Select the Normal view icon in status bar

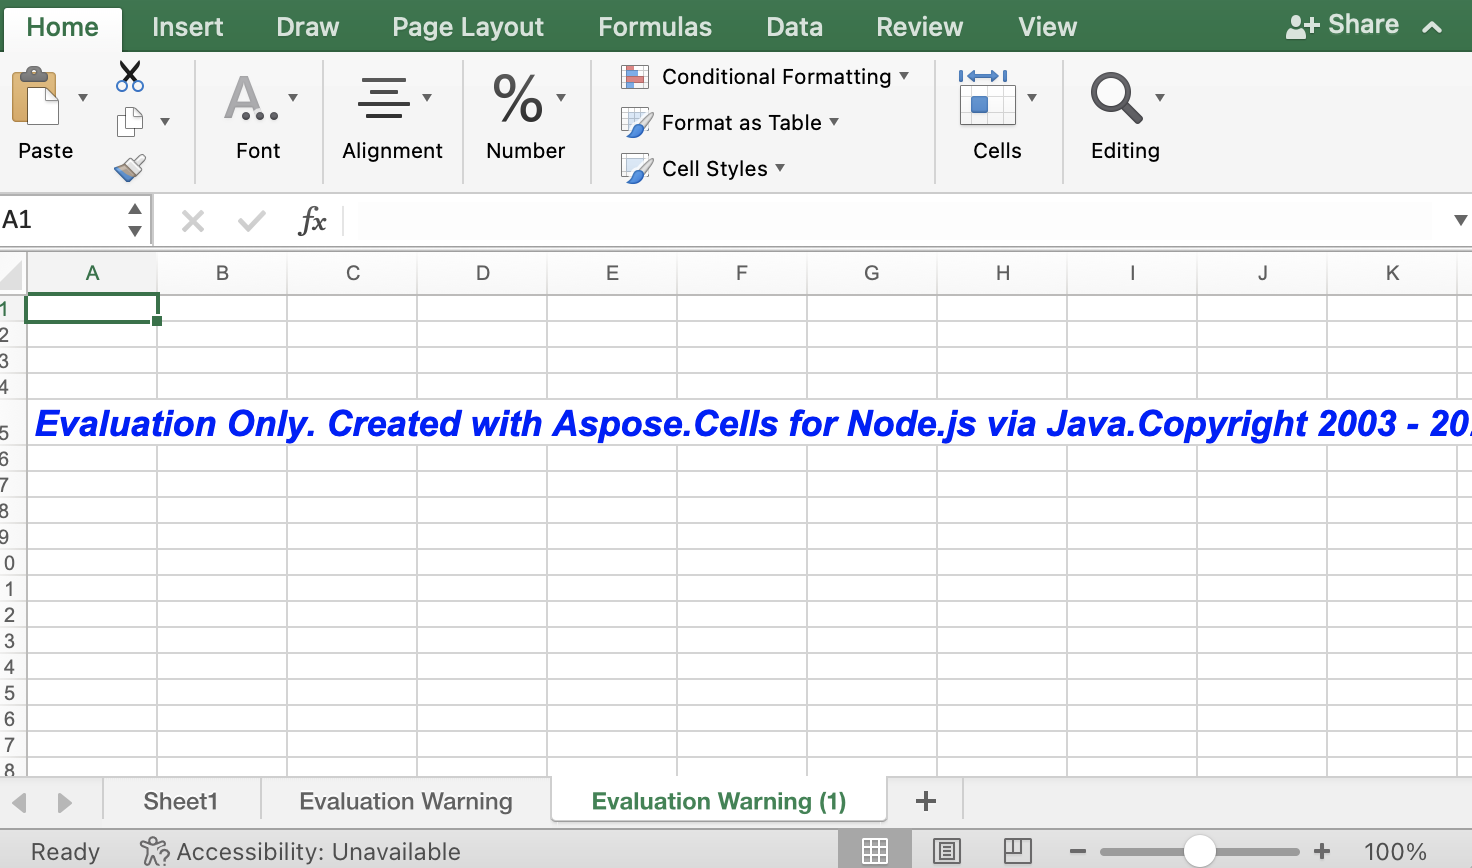[875, 850]
